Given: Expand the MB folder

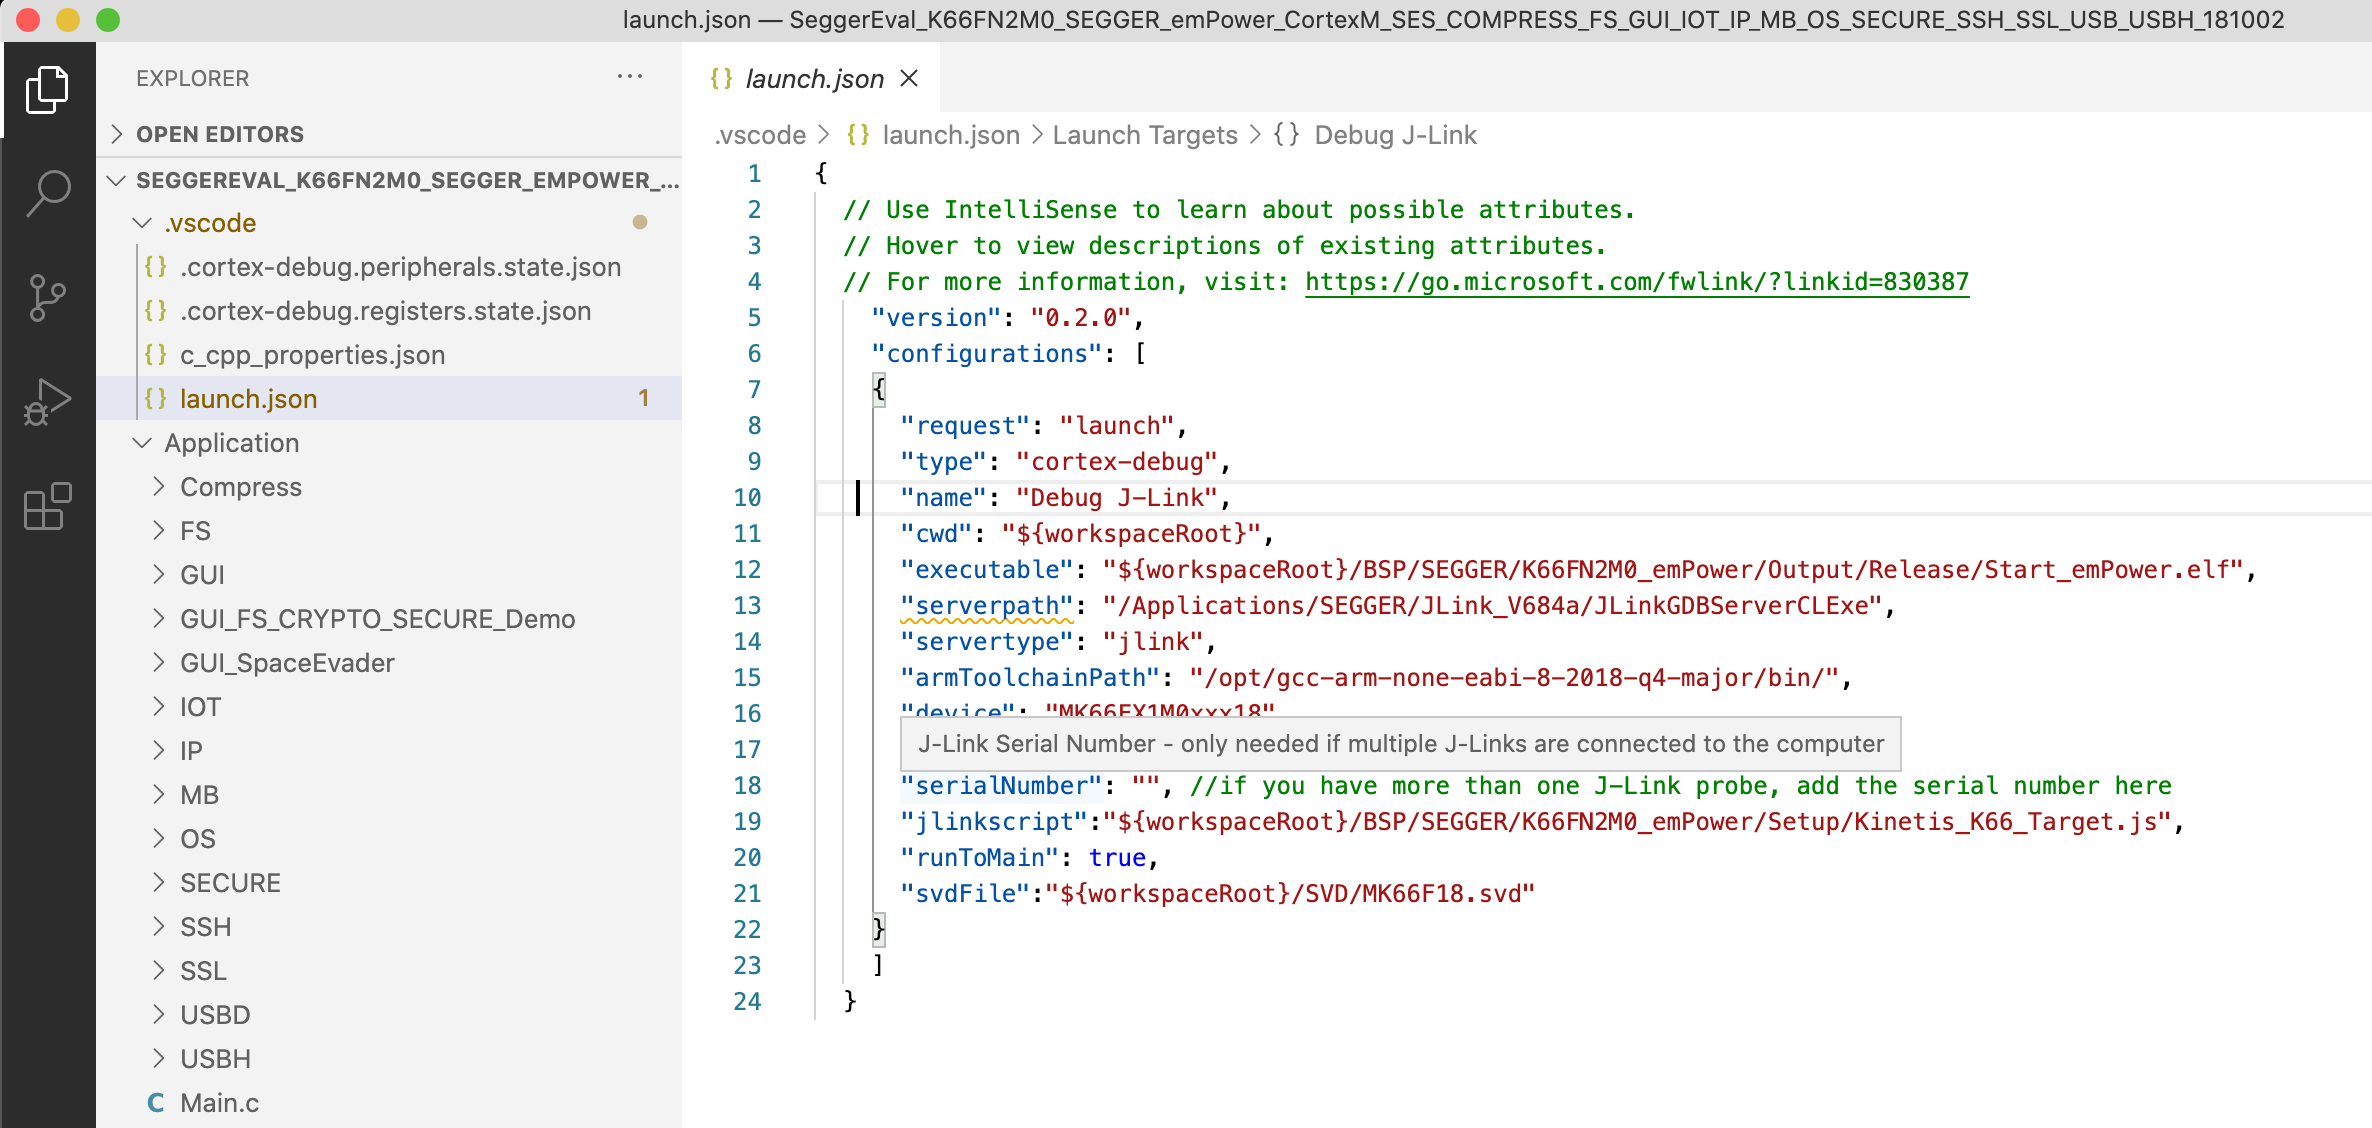Looking at the screenshot, I should 159,795.
